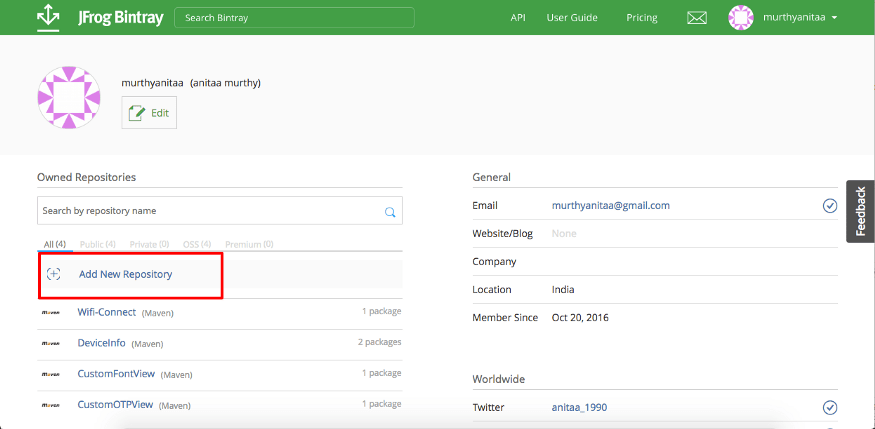This screenshot has width=875, height=429.
Task: Open the Feedback side tab
Action: coord(860,211)
